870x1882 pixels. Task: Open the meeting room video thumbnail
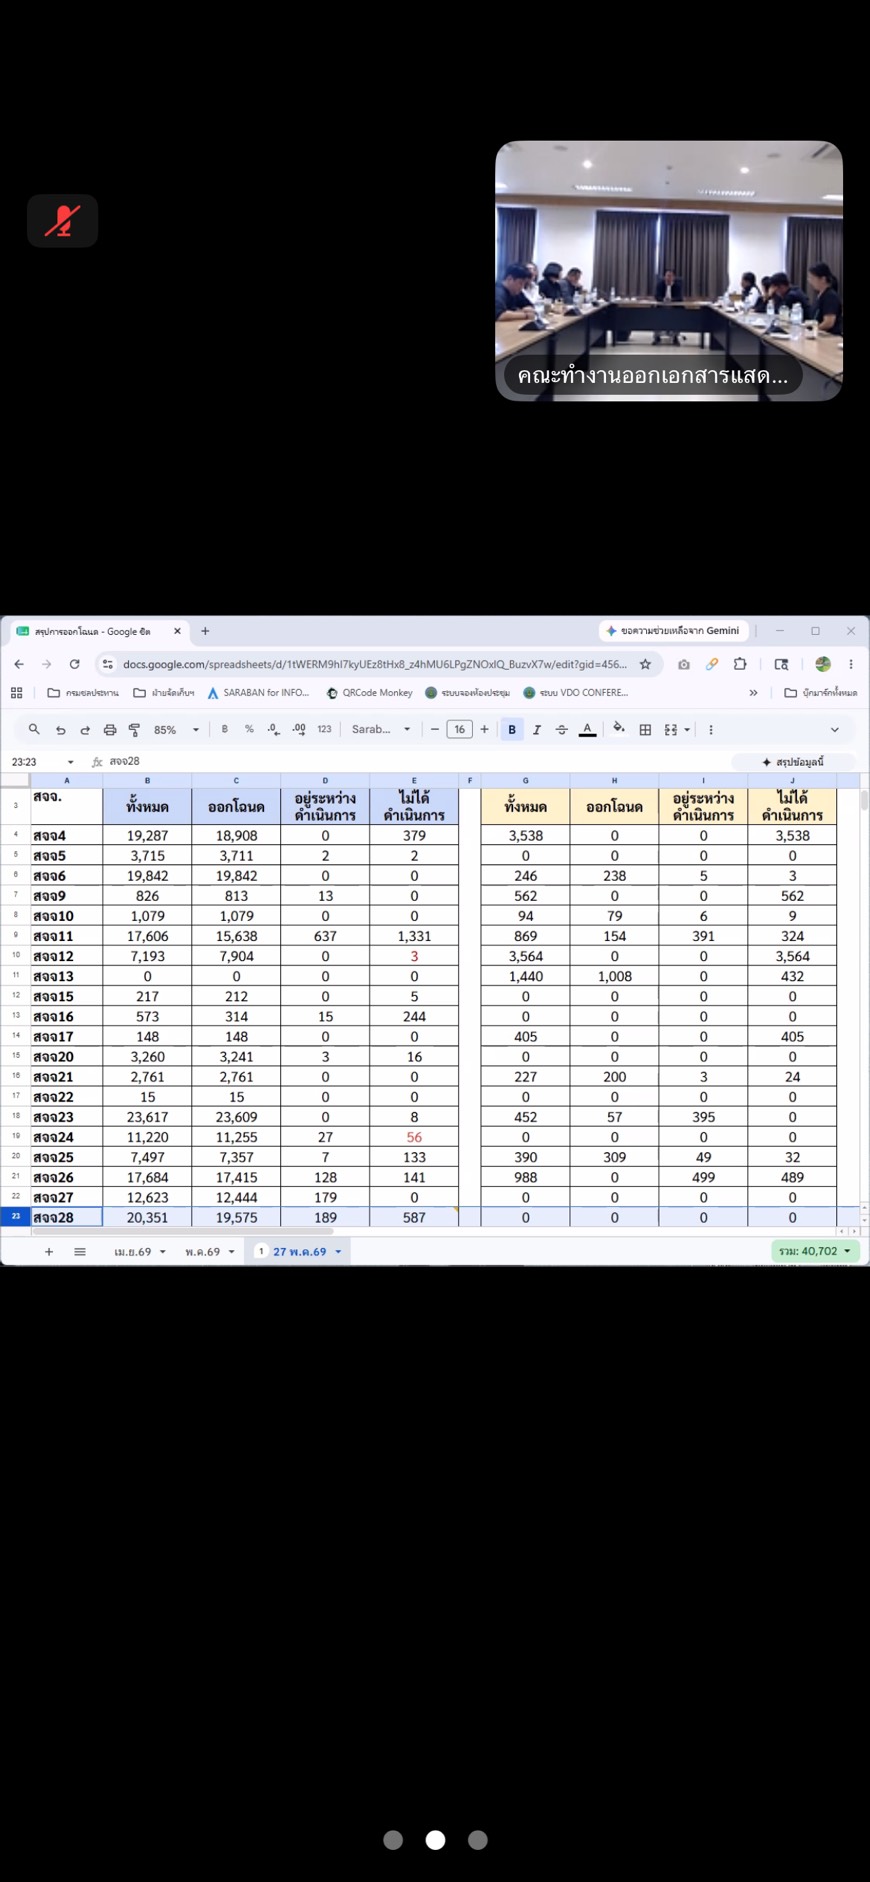tap(669, 271)
